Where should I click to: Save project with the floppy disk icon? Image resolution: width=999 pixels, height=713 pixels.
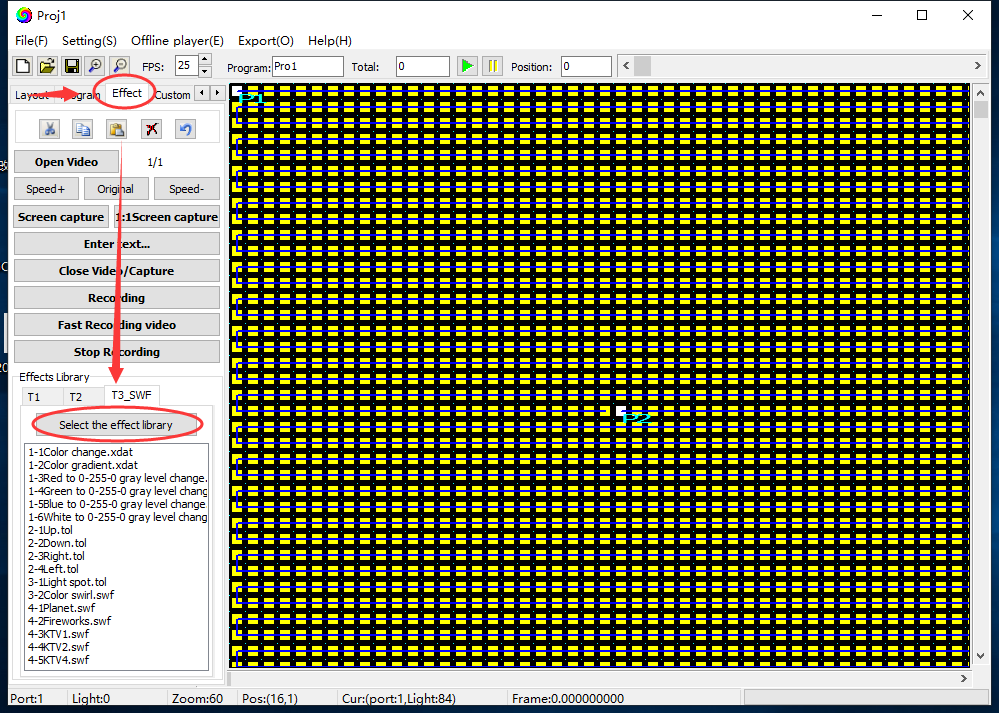(x=71, y=66)
